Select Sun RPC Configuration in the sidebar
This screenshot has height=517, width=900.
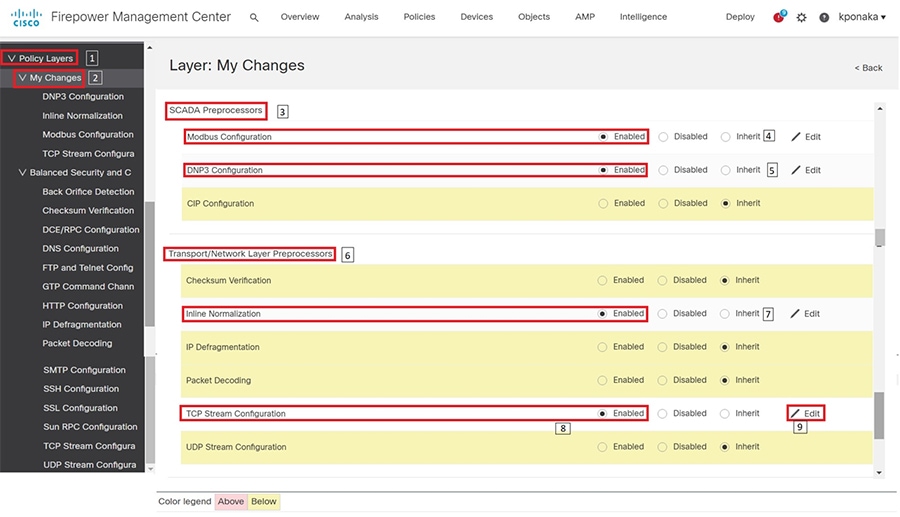[90, 427]
